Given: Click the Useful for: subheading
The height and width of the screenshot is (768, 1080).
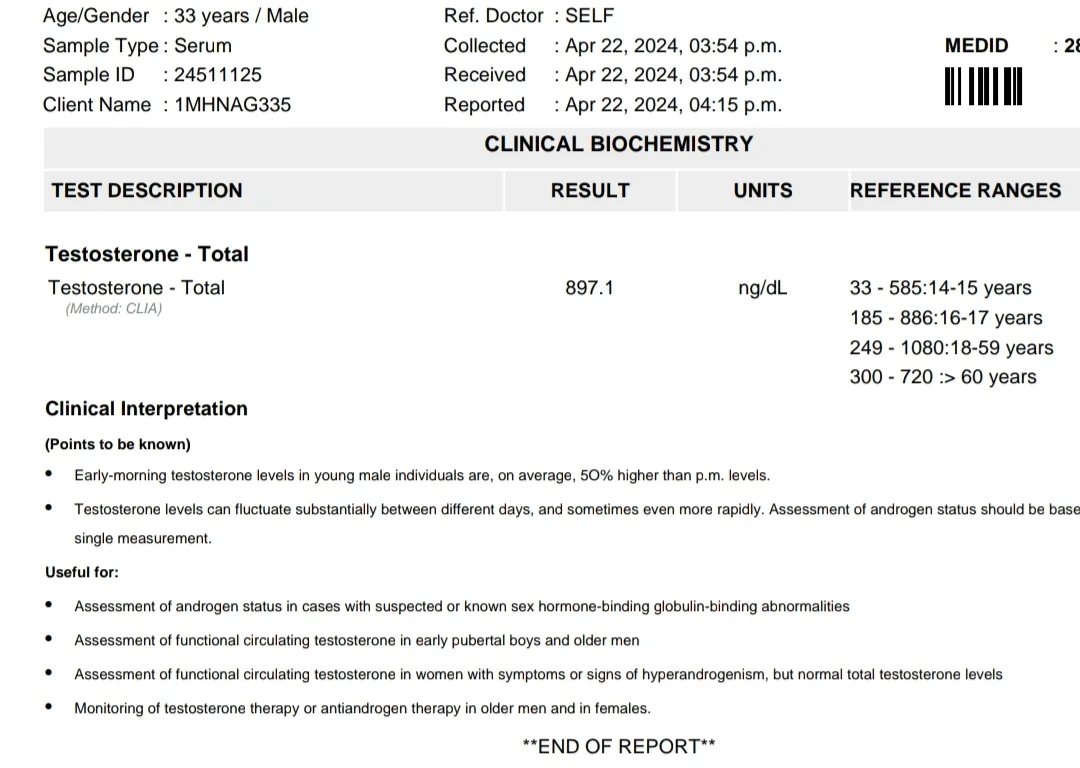Looking at the screenshot, I should click(x=82, y=572).
